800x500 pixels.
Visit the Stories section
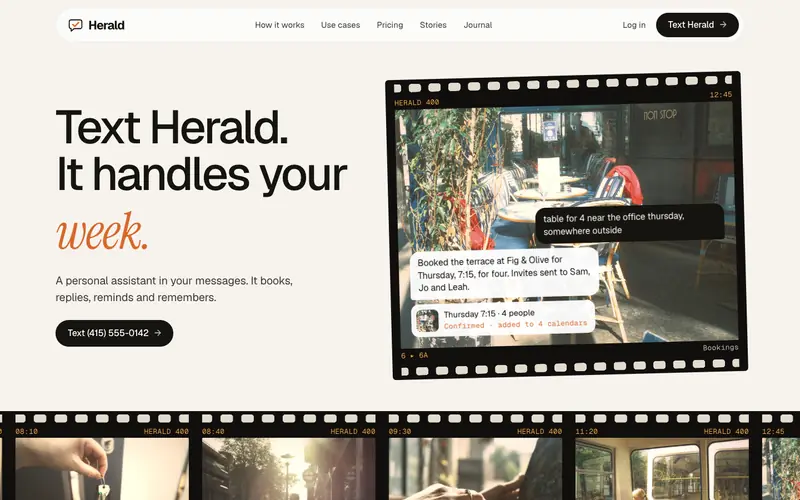pos(433,25)
